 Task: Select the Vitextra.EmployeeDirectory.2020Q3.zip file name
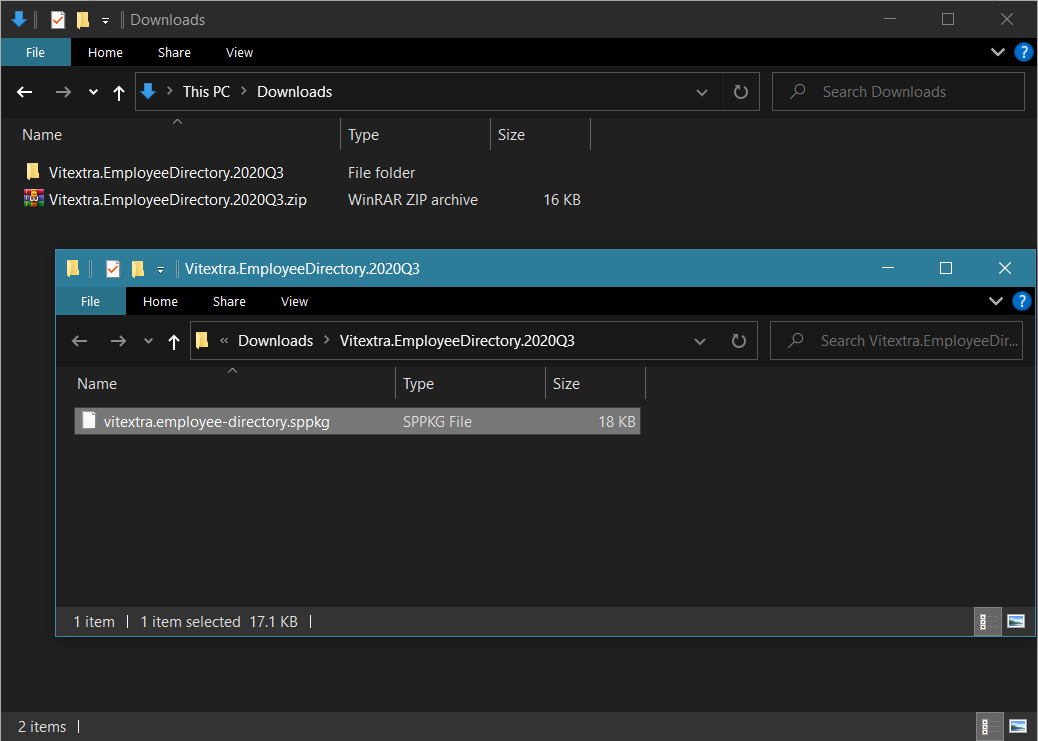tap(177, 200)
